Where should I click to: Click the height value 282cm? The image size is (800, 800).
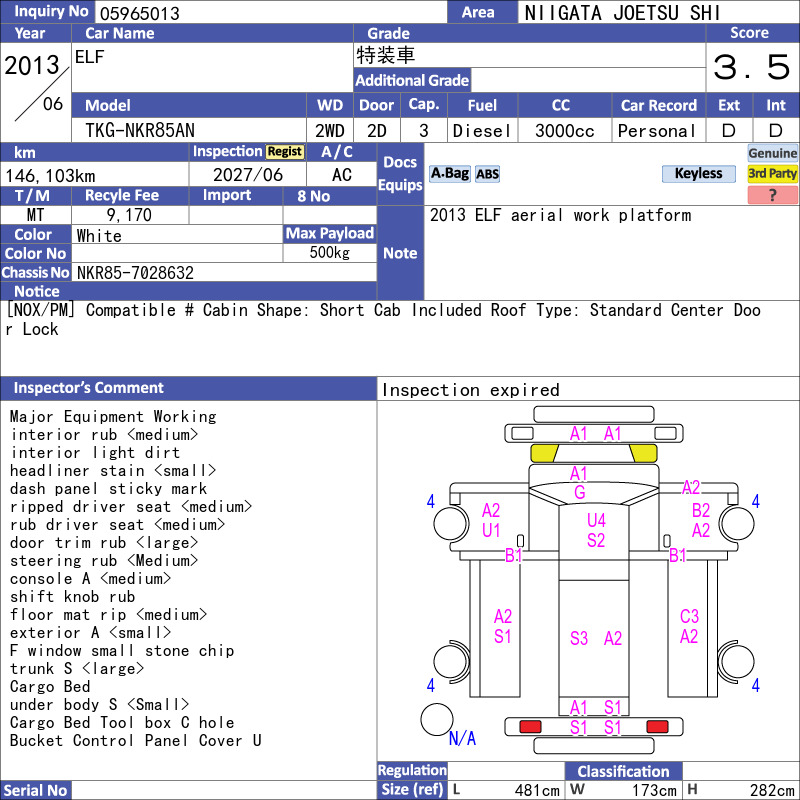click(771, 791)
